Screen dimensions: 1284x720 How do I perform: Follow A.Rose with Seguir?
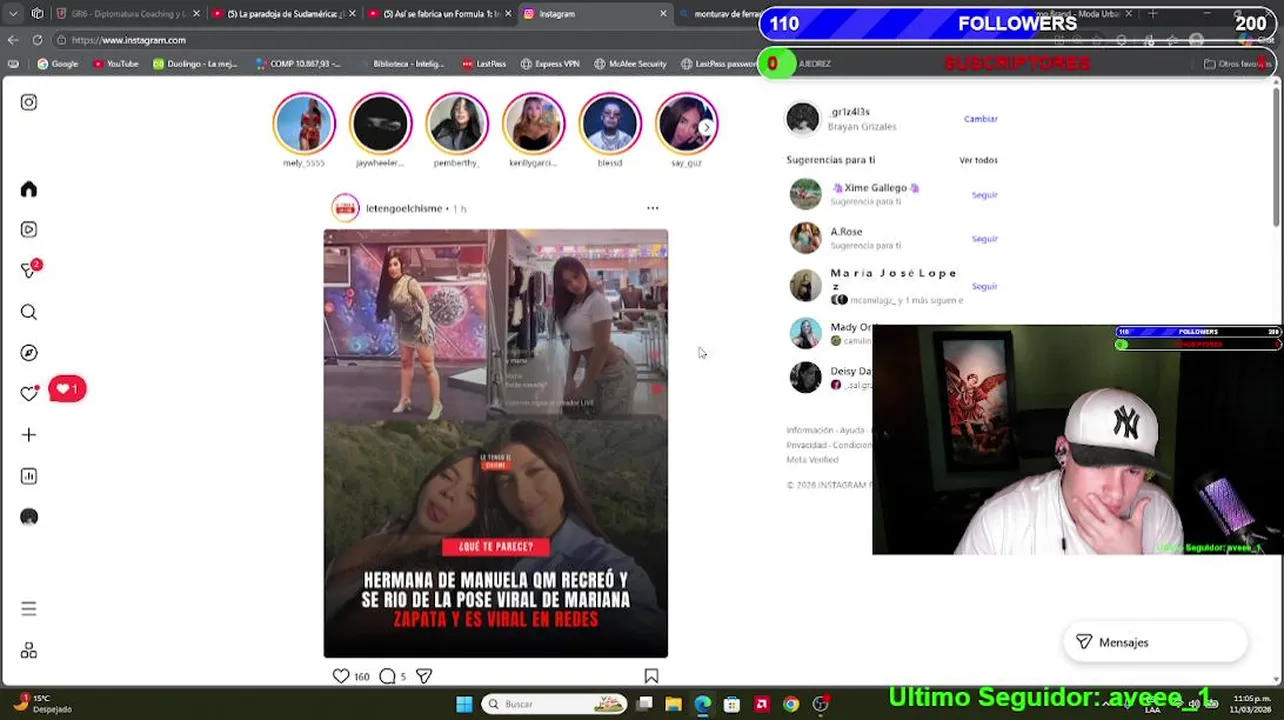point(985,239)
